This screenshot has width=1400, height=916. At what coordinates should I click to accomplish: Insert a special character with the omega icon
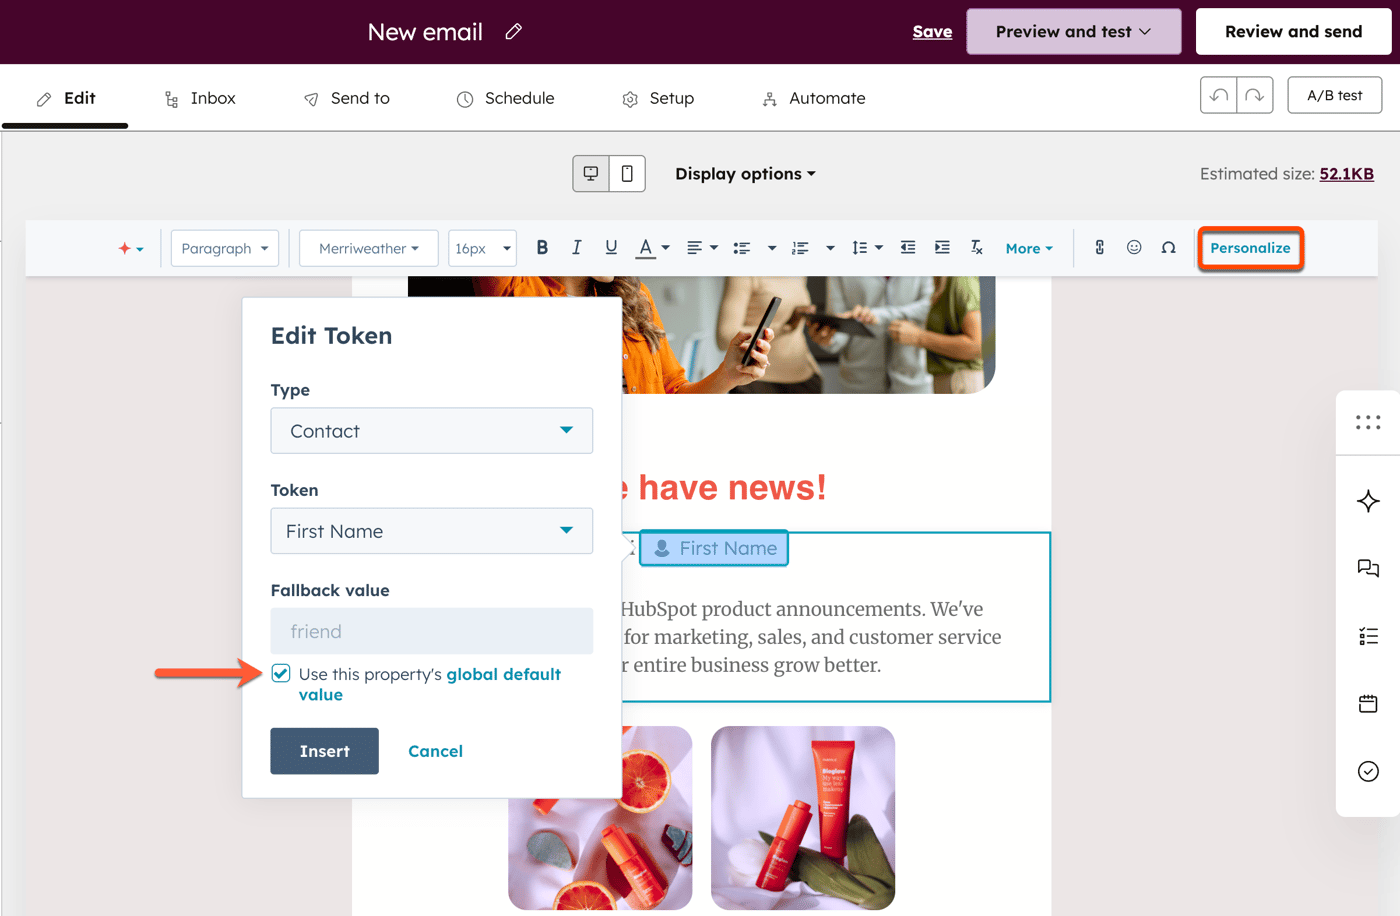[x=1168, y=247]
